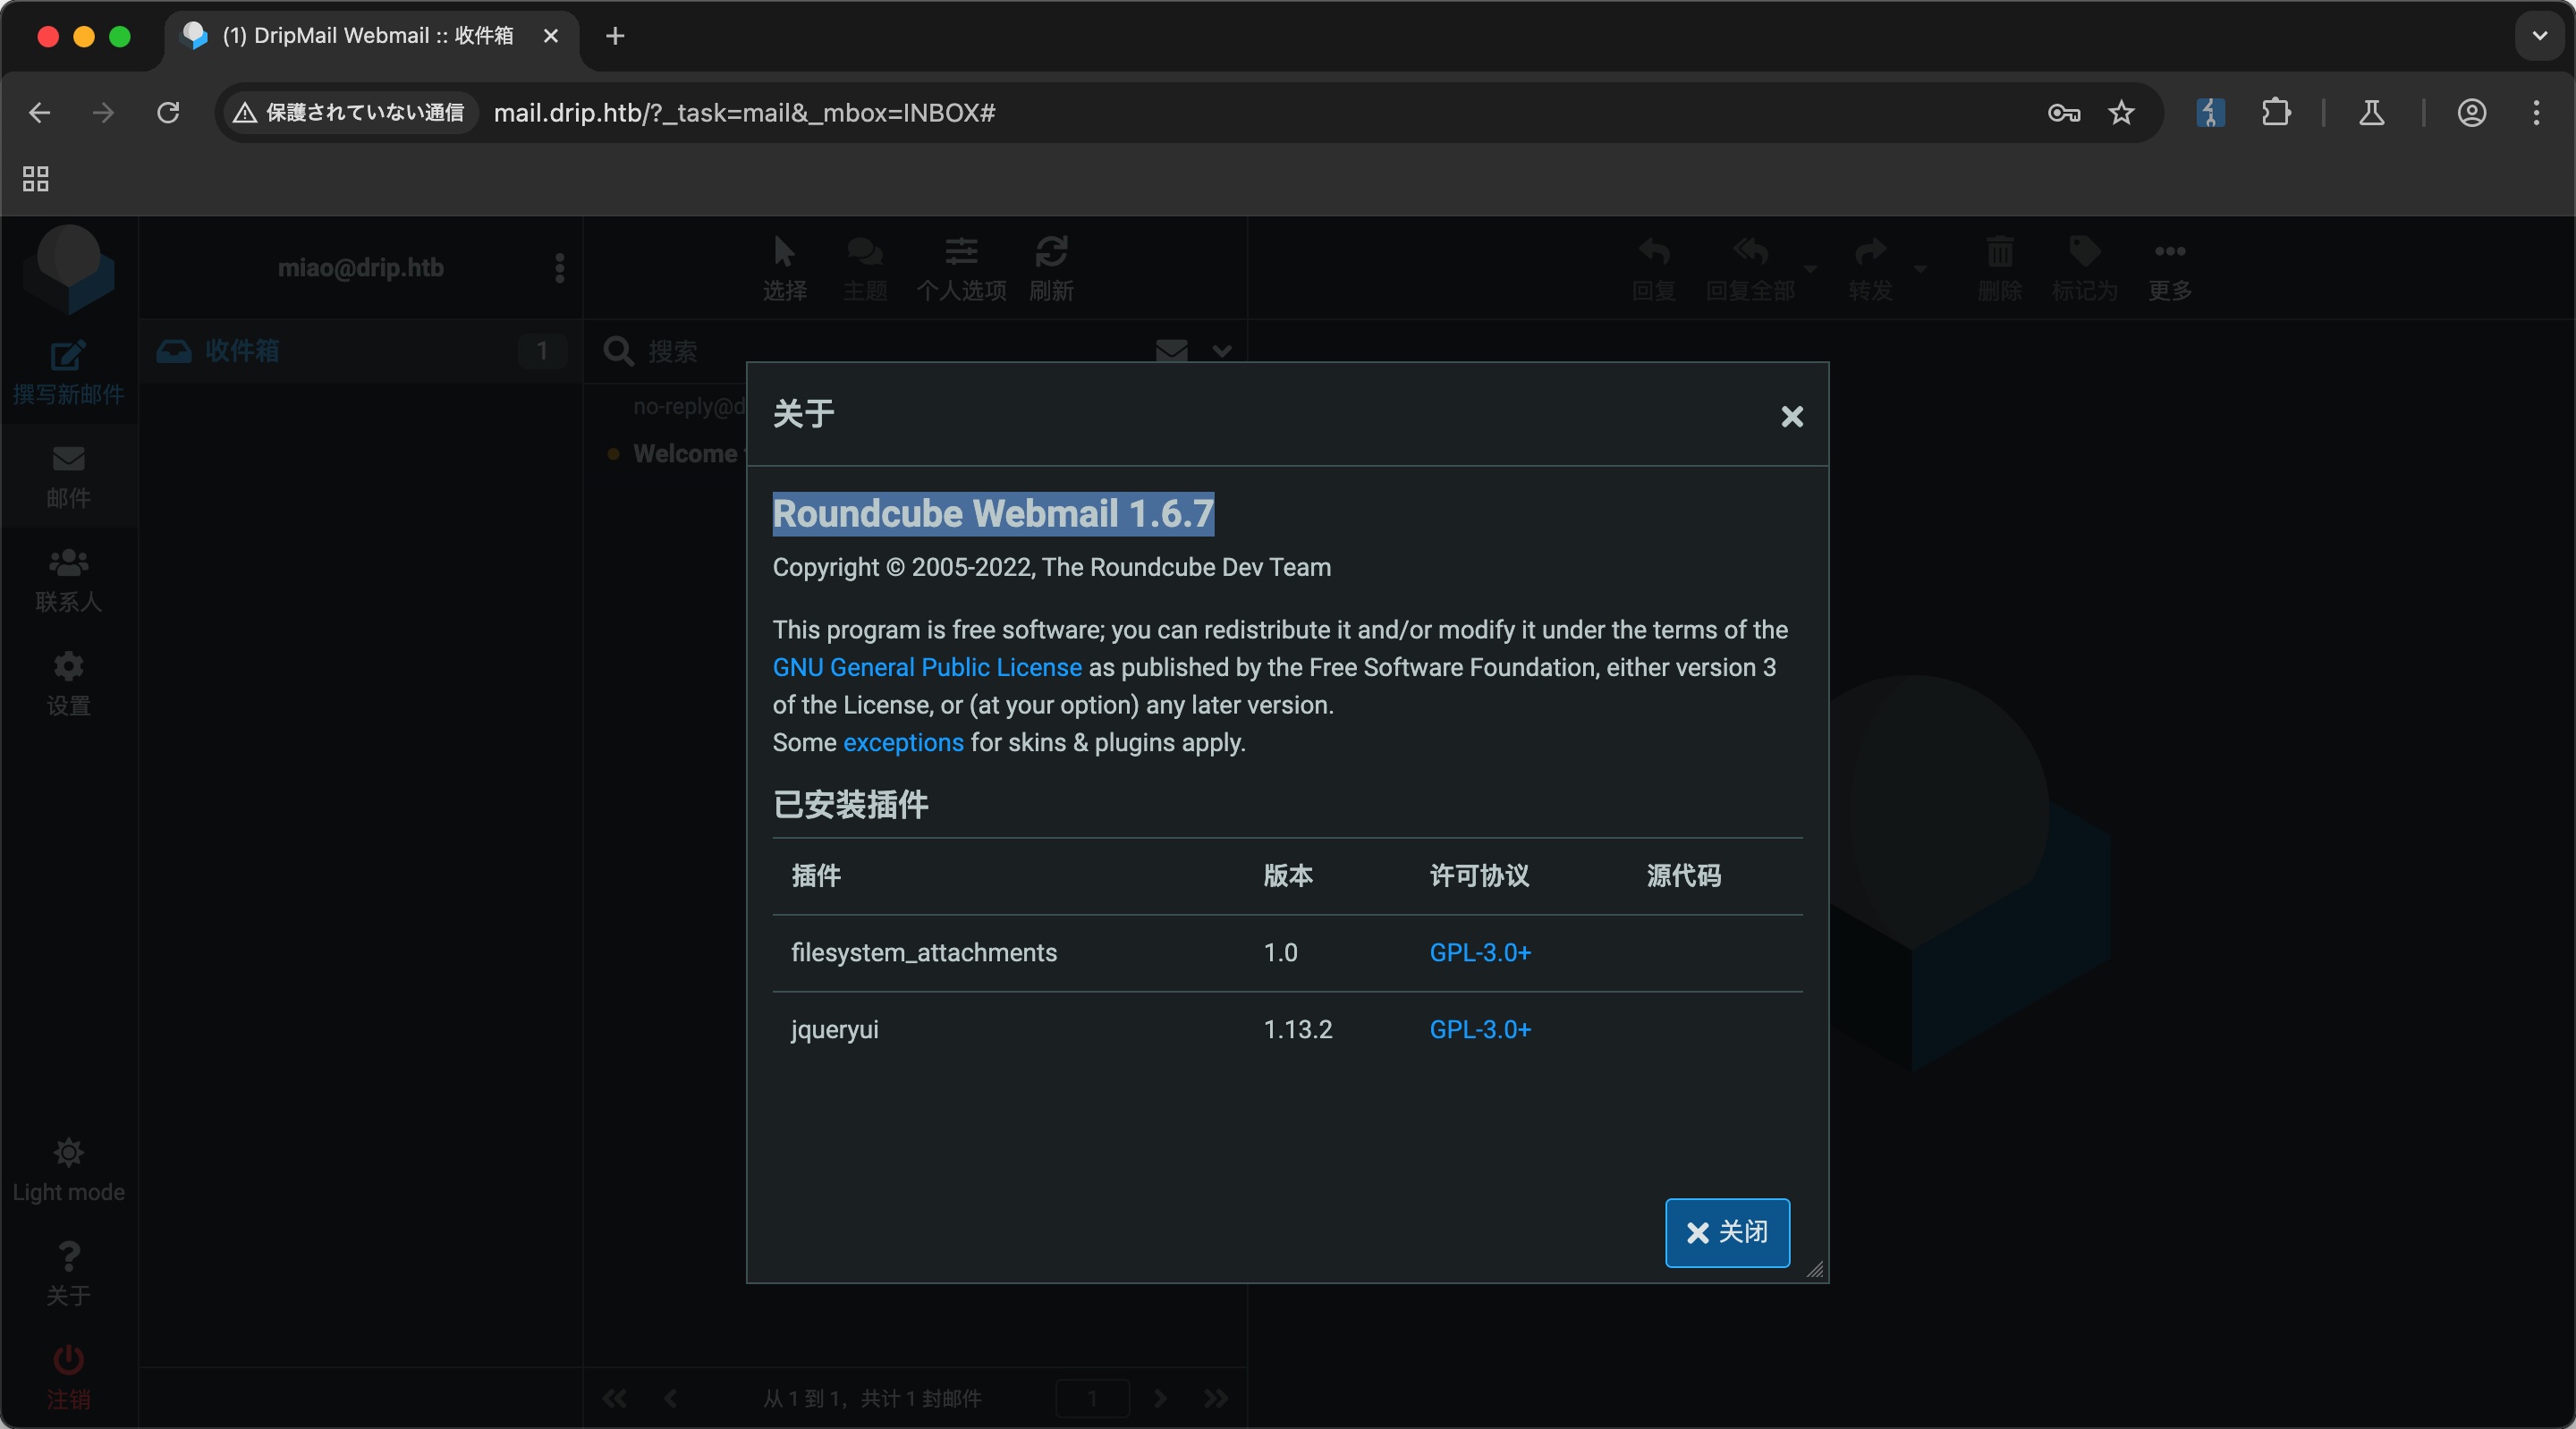2576x1429 pixels.
Task: Click the red logout (注销) power icon
Action: coord(68,1361)
